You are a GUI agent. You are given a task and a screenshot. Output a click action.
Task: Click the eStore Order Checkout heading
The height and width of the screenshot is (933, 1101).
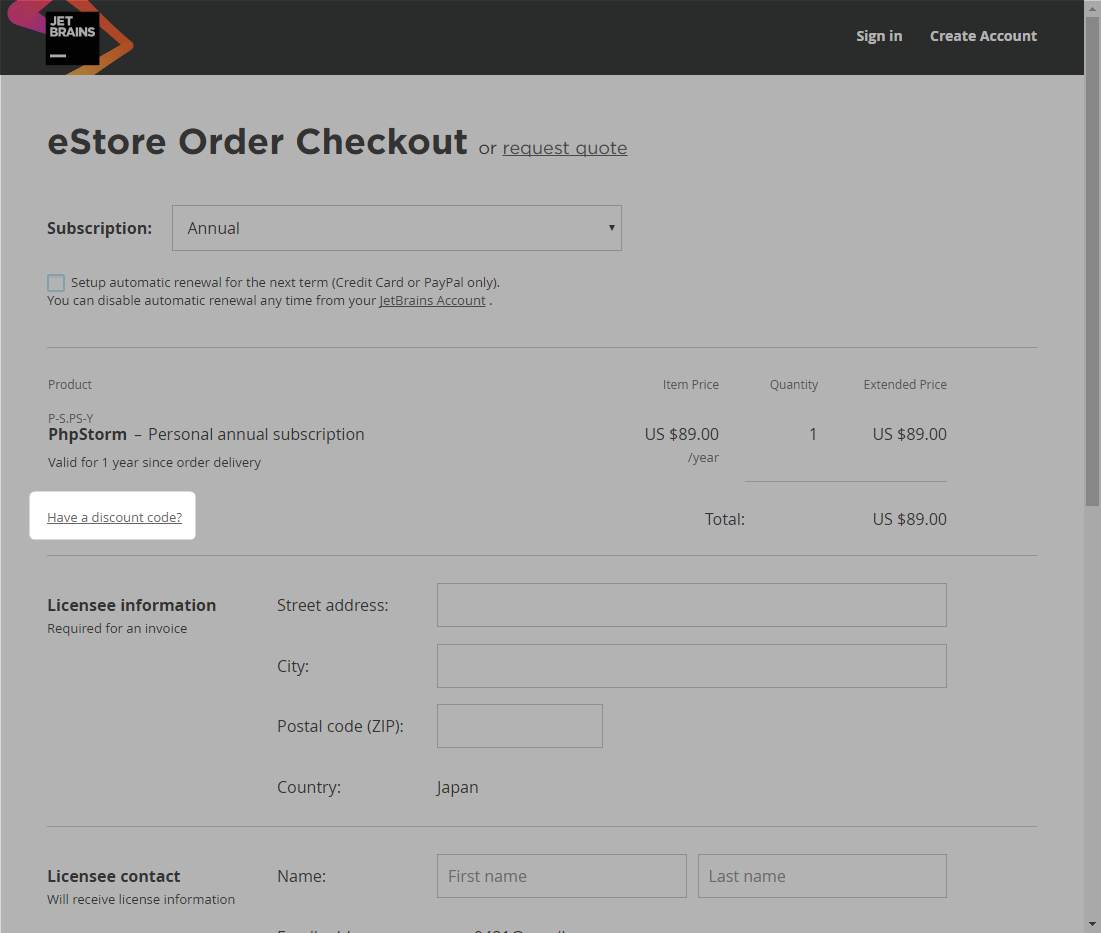[257, 142]
